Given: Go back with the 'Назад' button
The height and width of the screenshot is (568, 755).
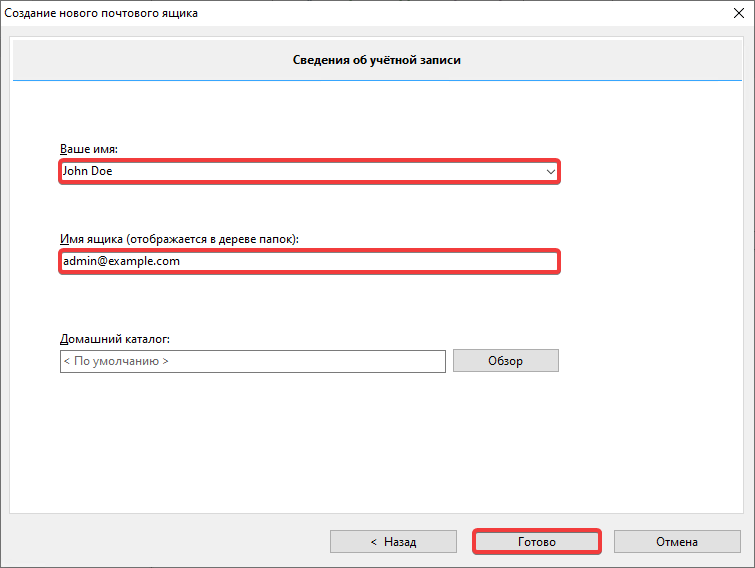Looking at the screenshot, I should [x=394, y=542].
